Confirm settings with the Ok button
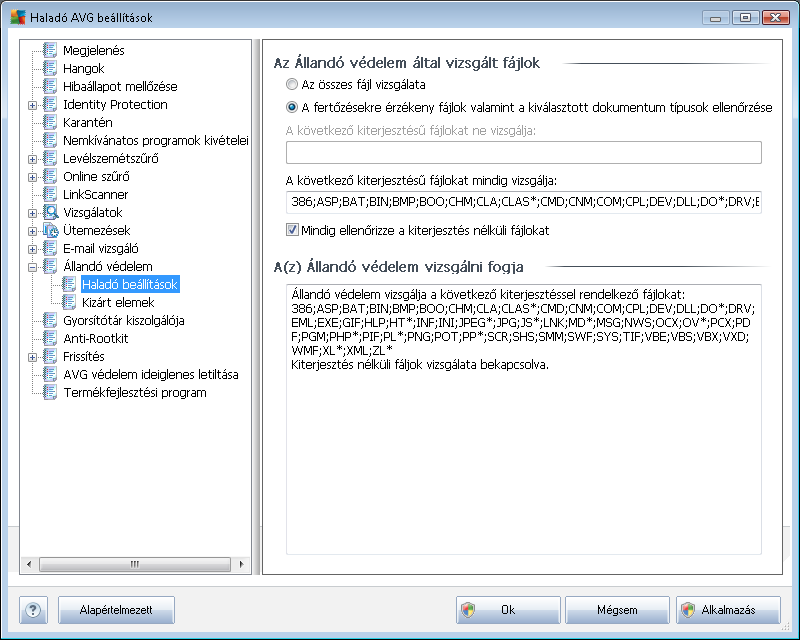The width and height of the screenshot is (800, 640). [508, 610]
